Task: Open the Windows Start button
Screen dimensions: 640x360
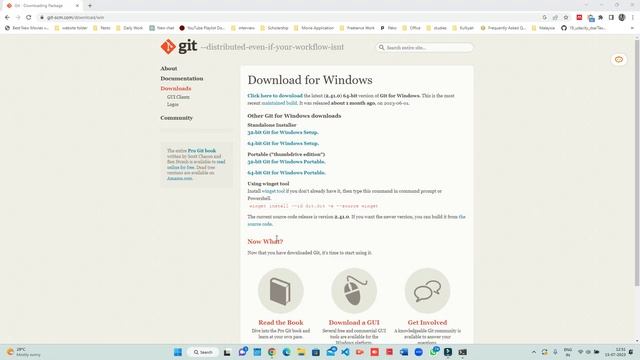Action: coord(178,352)
